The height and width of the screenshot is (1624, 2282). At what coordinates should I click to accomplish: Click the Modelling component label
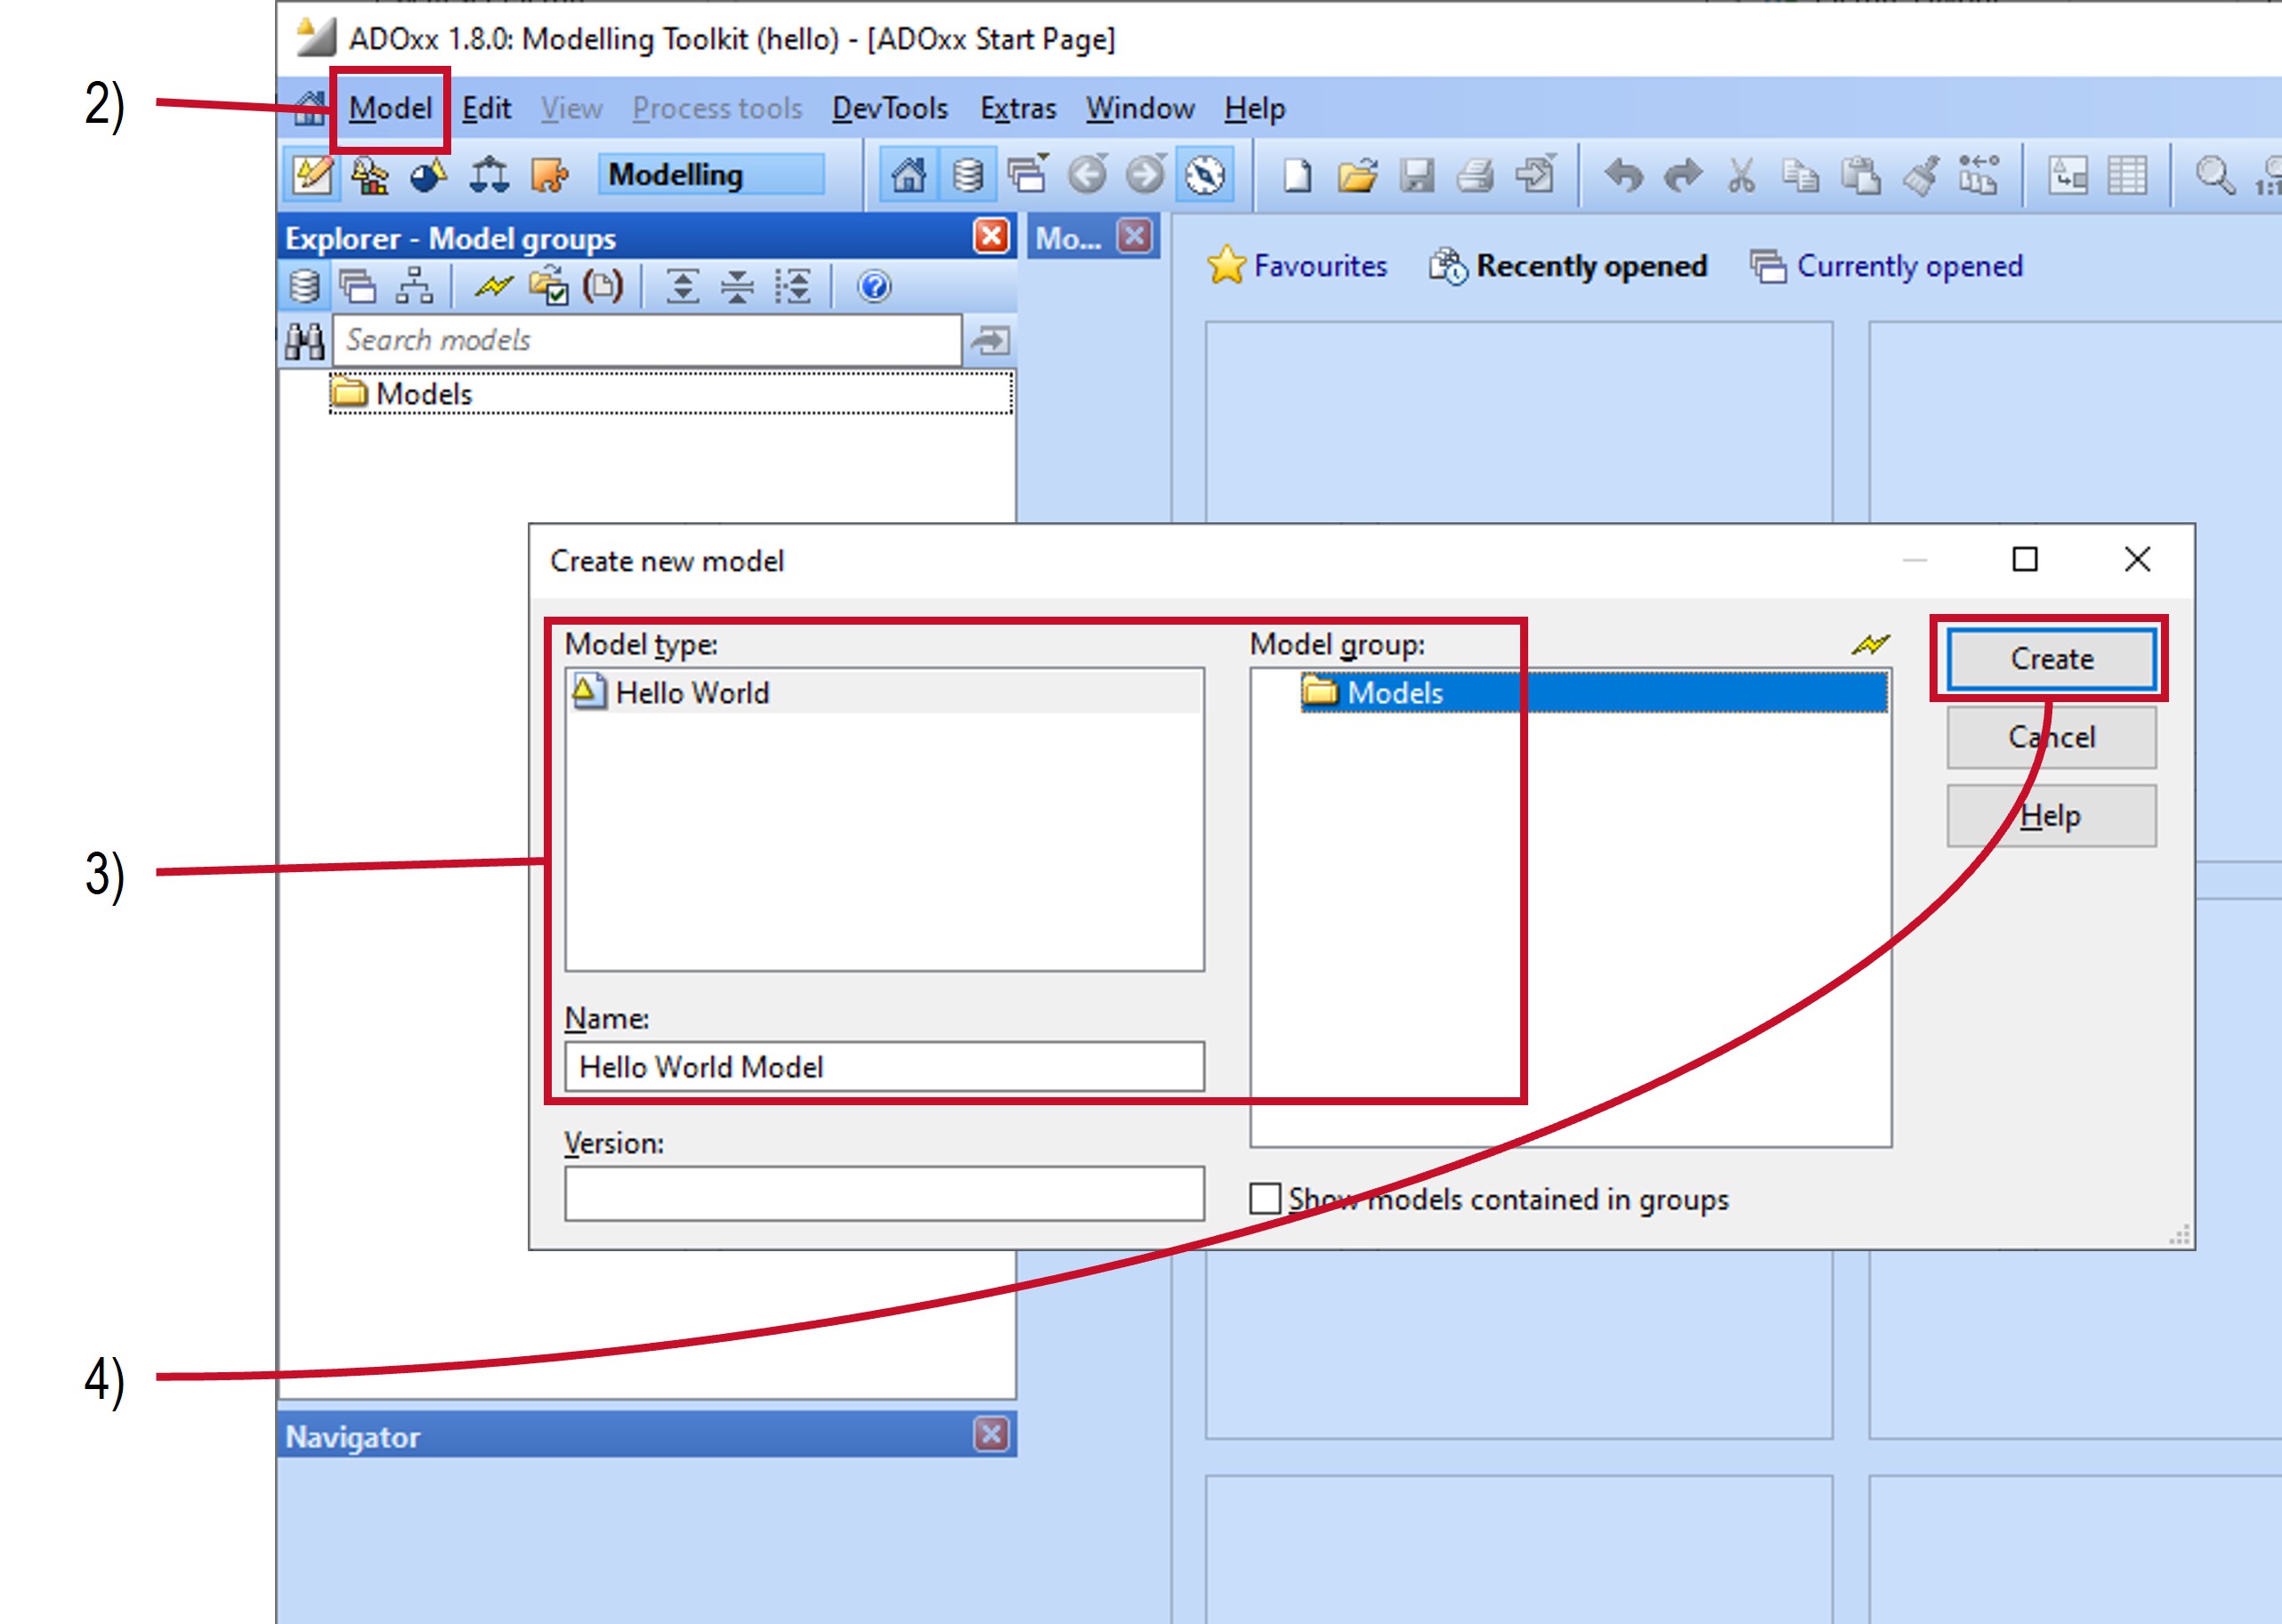tap(711, 175)
